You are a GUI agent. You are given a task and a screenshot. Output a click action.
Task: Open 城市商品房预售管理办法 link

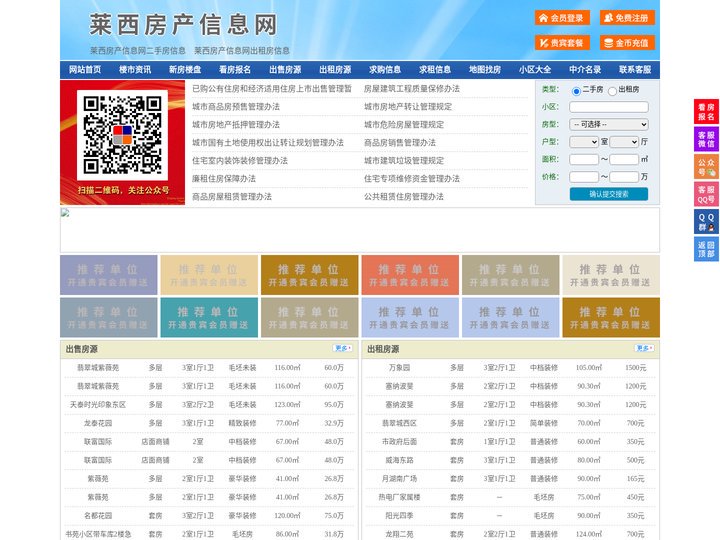click(236, 107)
